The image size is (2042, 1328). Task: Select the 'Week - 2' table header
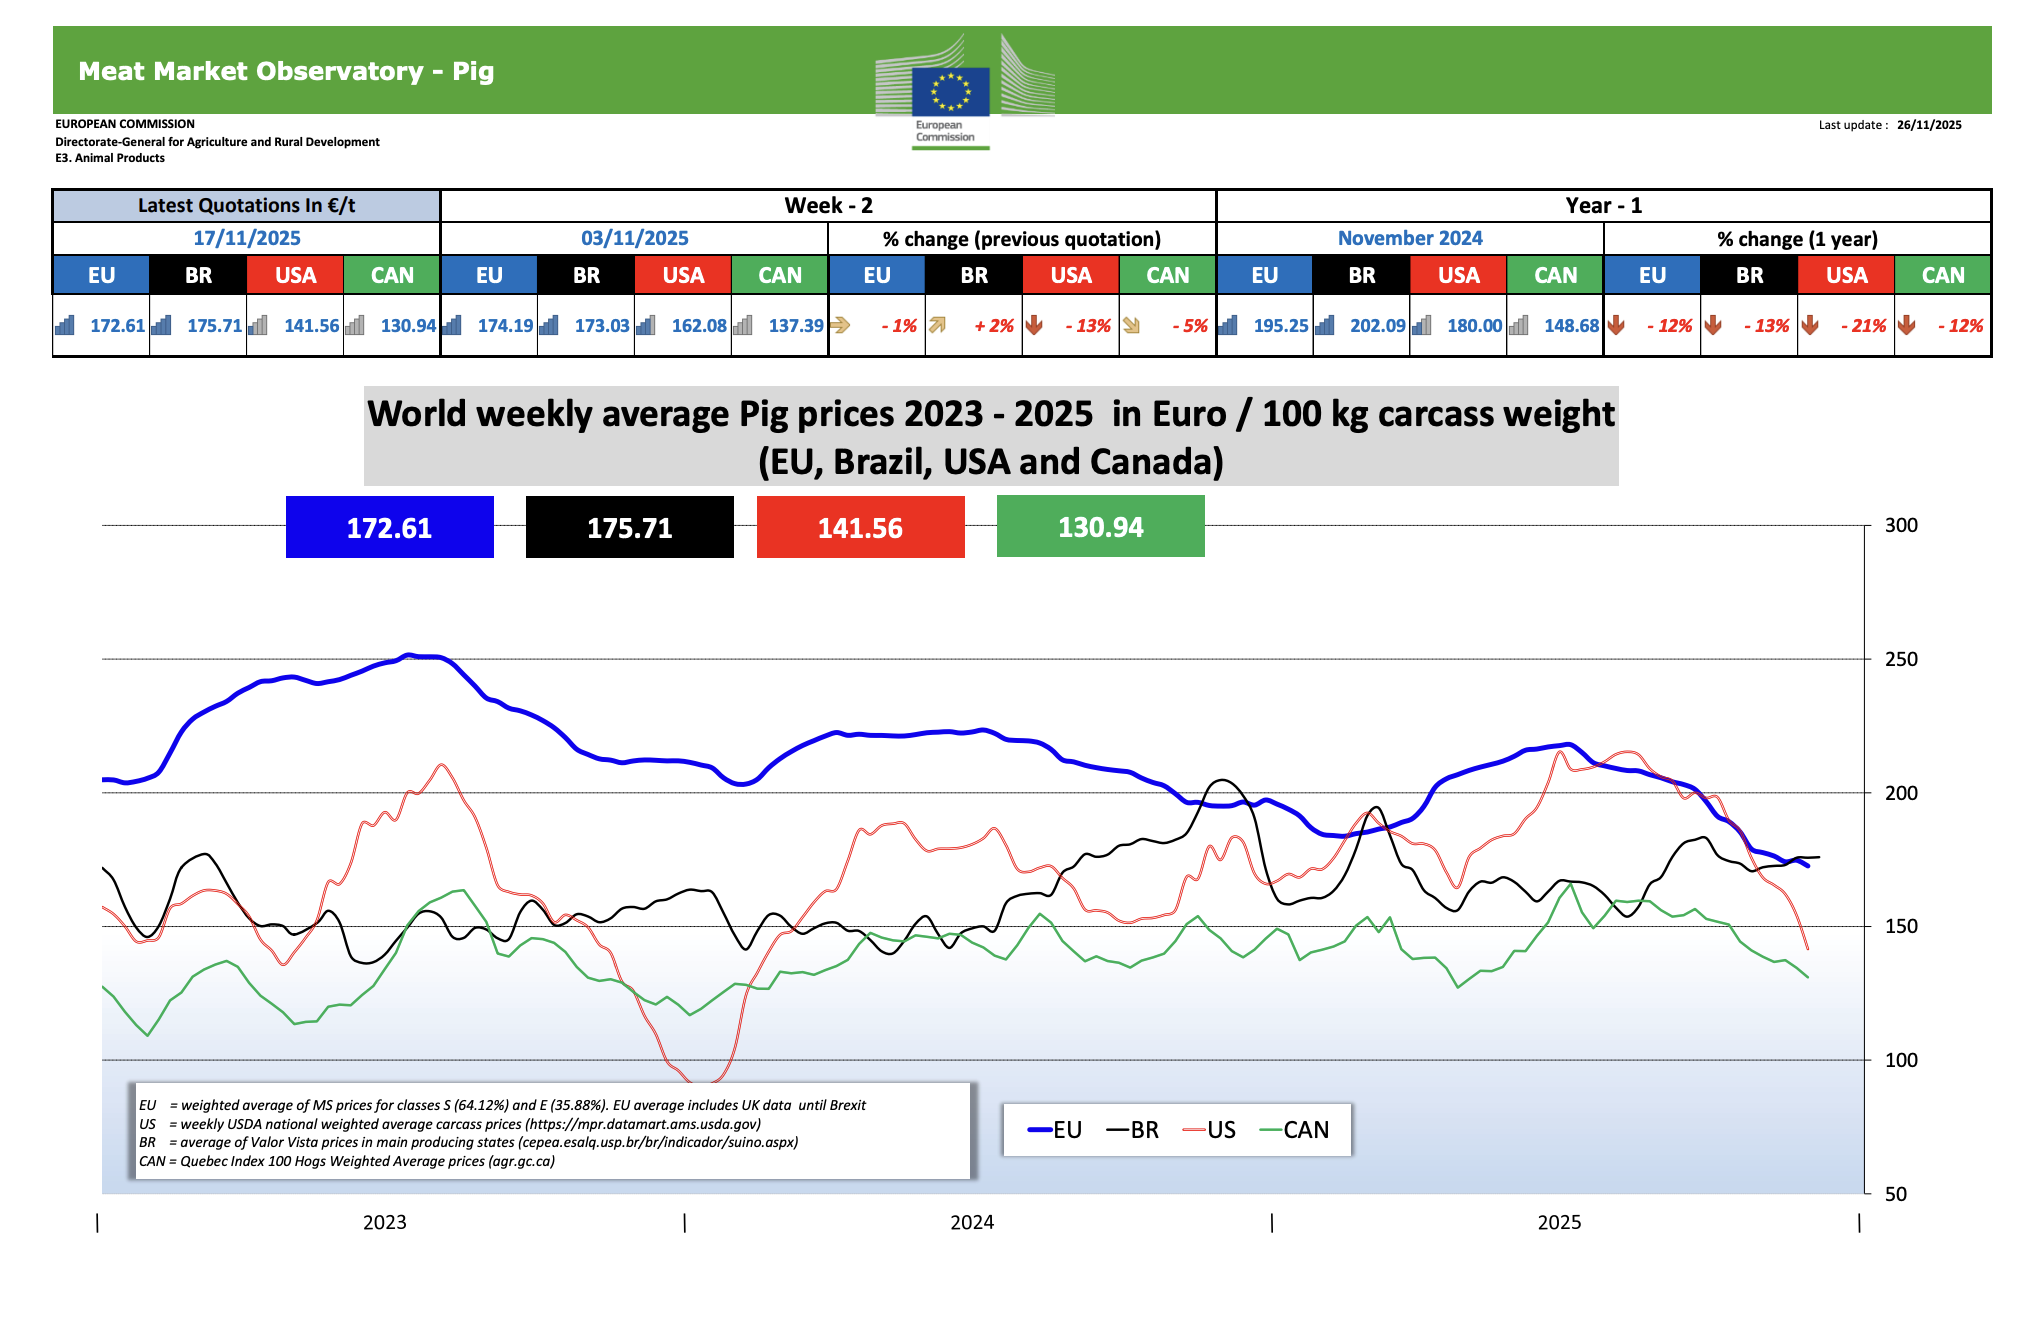828,205
